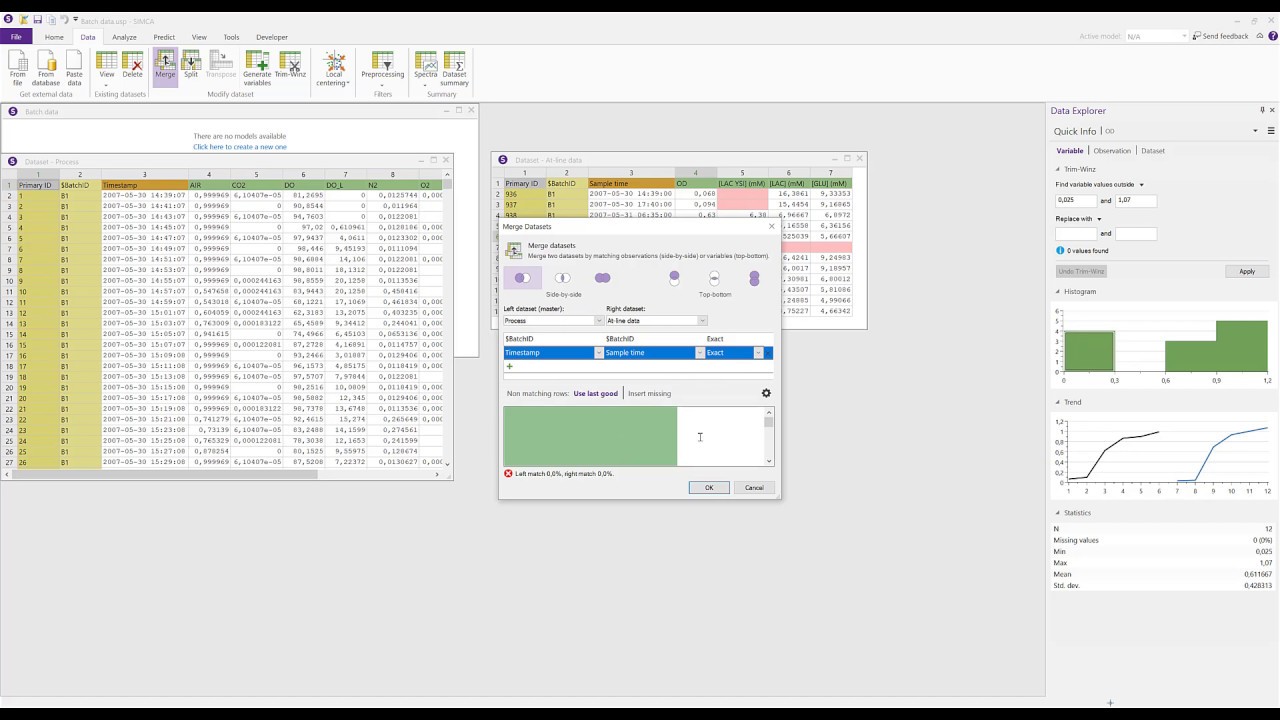Viewport: 1280px width, 720px height.
Task: Click the undo arrow in quick access toolbar
Action: pos(64,20)
